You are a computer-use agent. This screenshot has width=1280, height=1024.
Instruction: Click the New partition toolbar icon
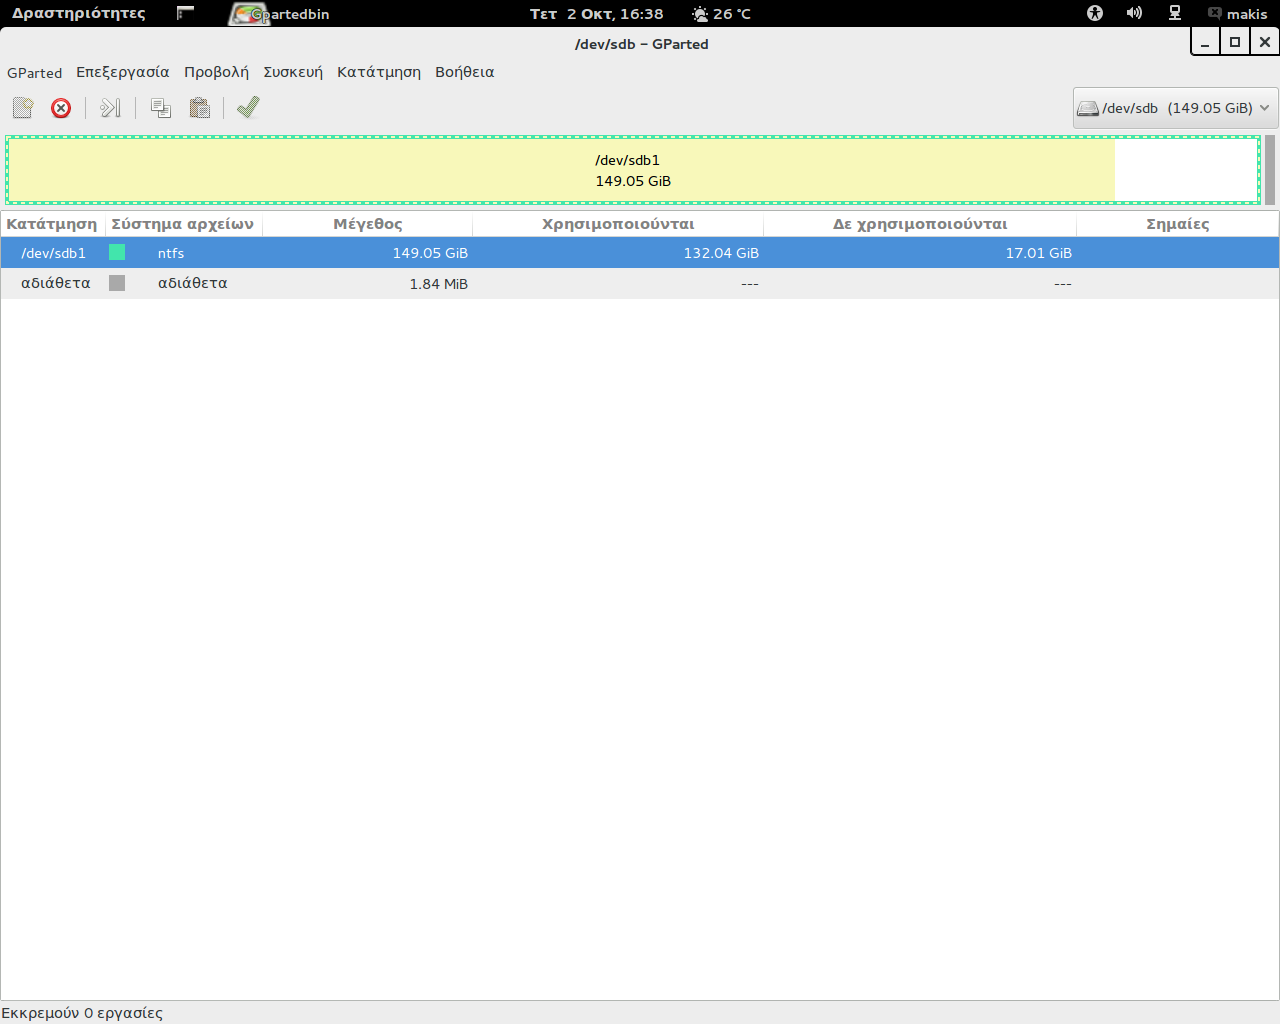pos(23,108)
